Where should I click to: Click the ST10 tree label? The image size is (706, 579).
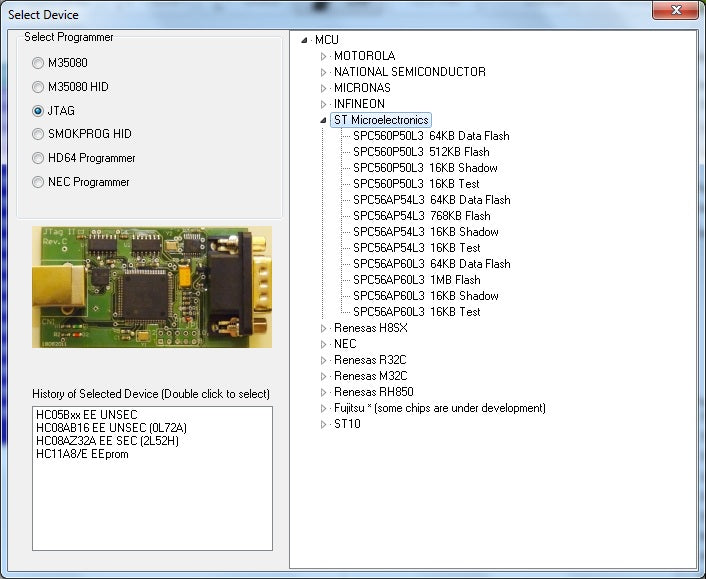click(347, 424)
